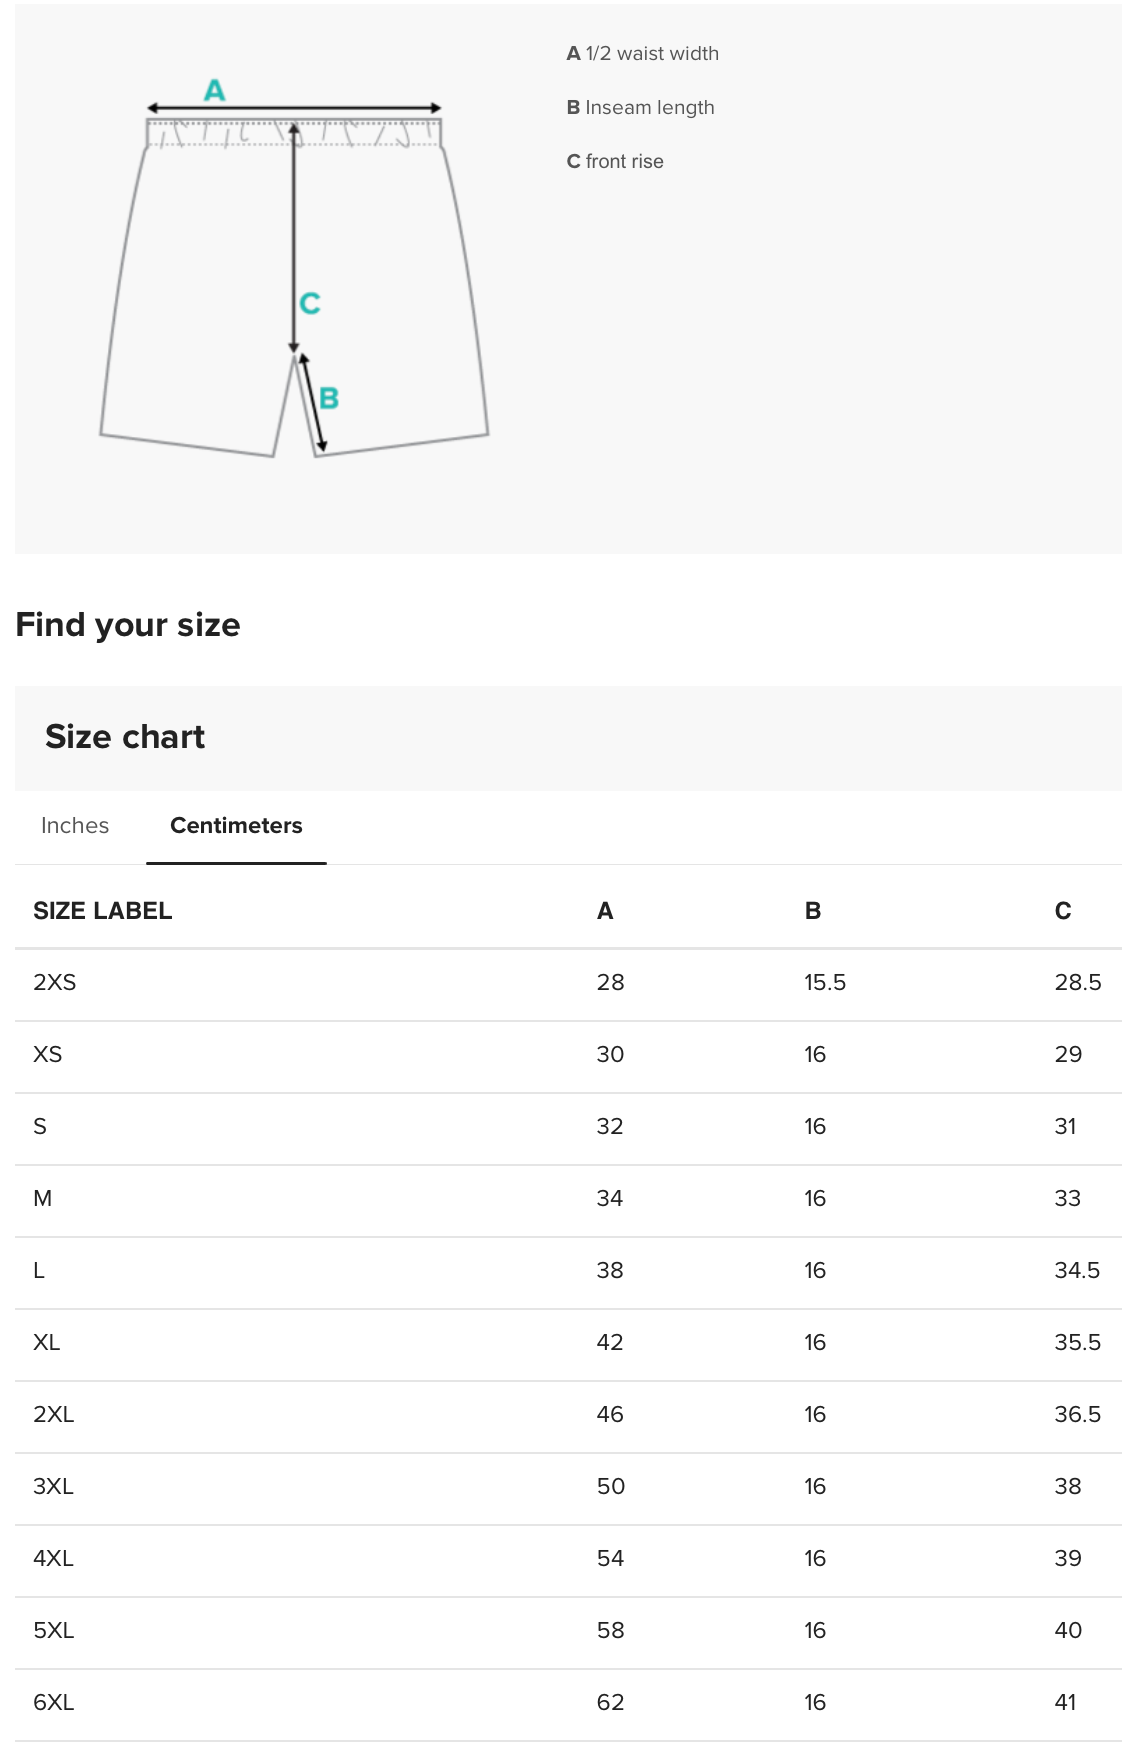Click the 6XL size row label
The height and width of the screenshot is (1746, 1122).
click(x=54, y=1703)
